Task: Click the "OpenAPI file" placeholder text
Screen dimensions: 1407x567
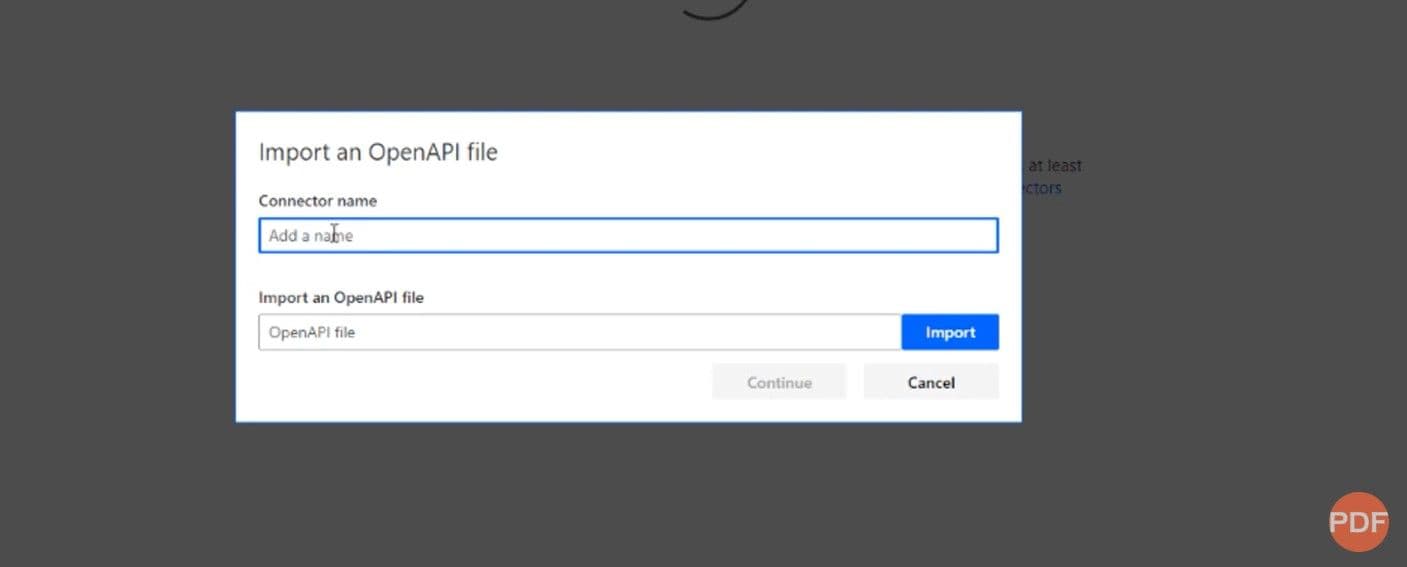Action: point(312,332)
